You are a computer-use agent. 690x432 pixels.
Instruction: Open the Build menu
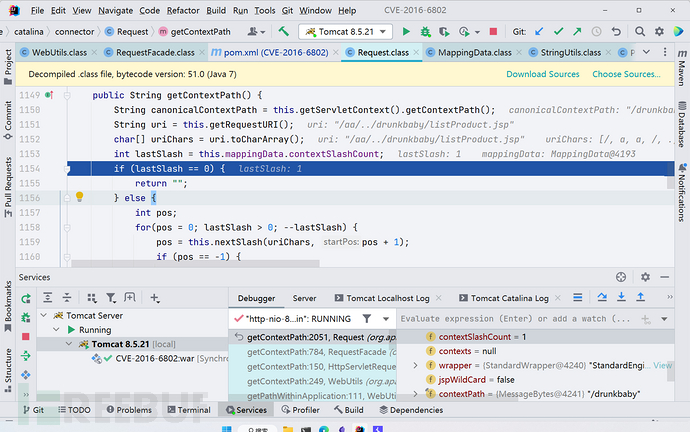coord(216,11)
